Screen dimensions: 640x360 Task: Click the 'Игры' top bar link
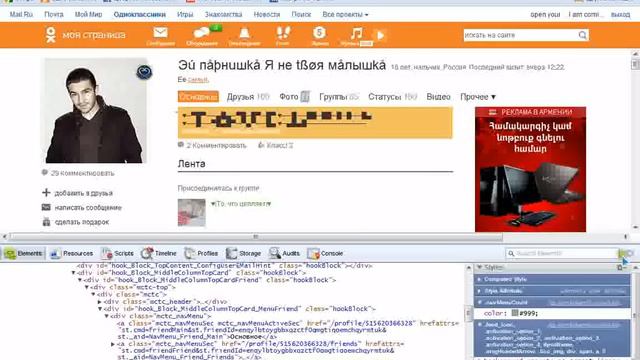pos(185,14)
